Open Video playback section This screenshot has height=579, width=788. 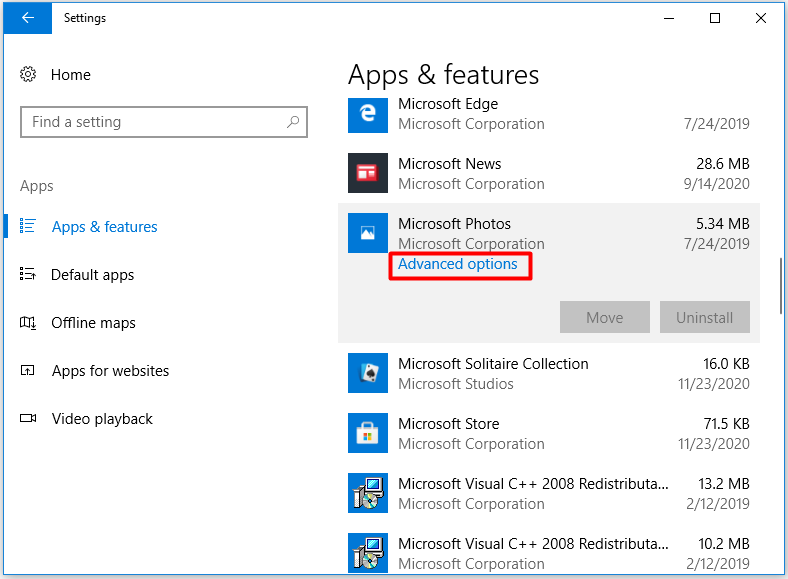102,419
